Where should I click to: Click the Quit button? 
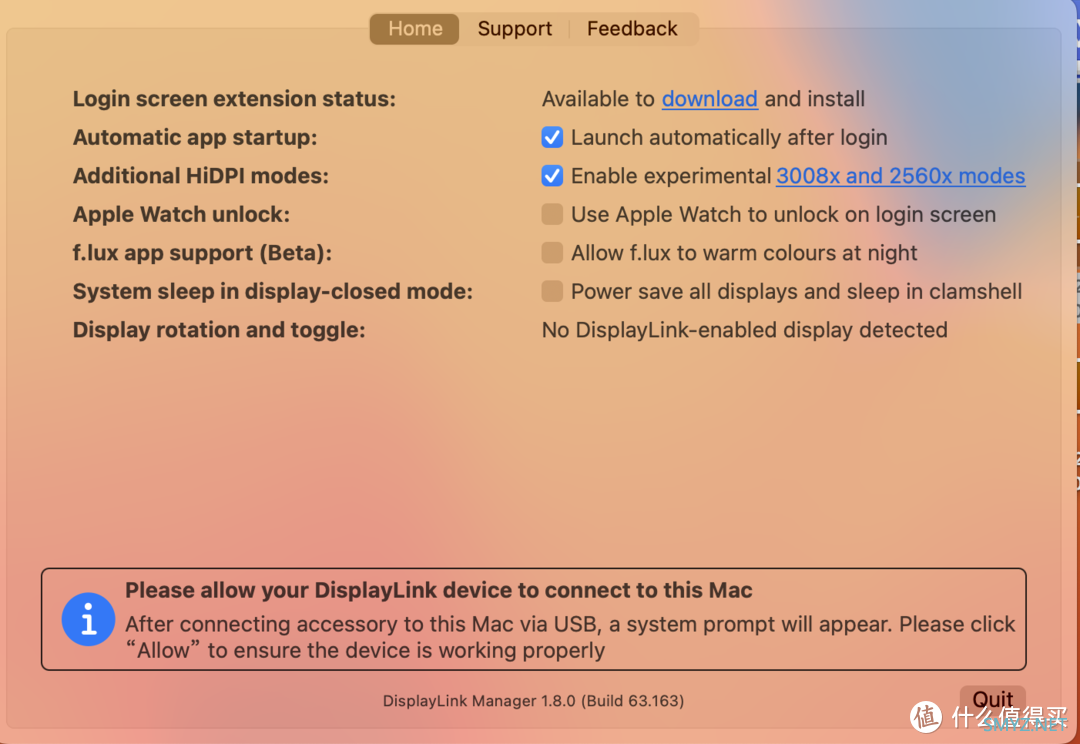coord(993,700)
